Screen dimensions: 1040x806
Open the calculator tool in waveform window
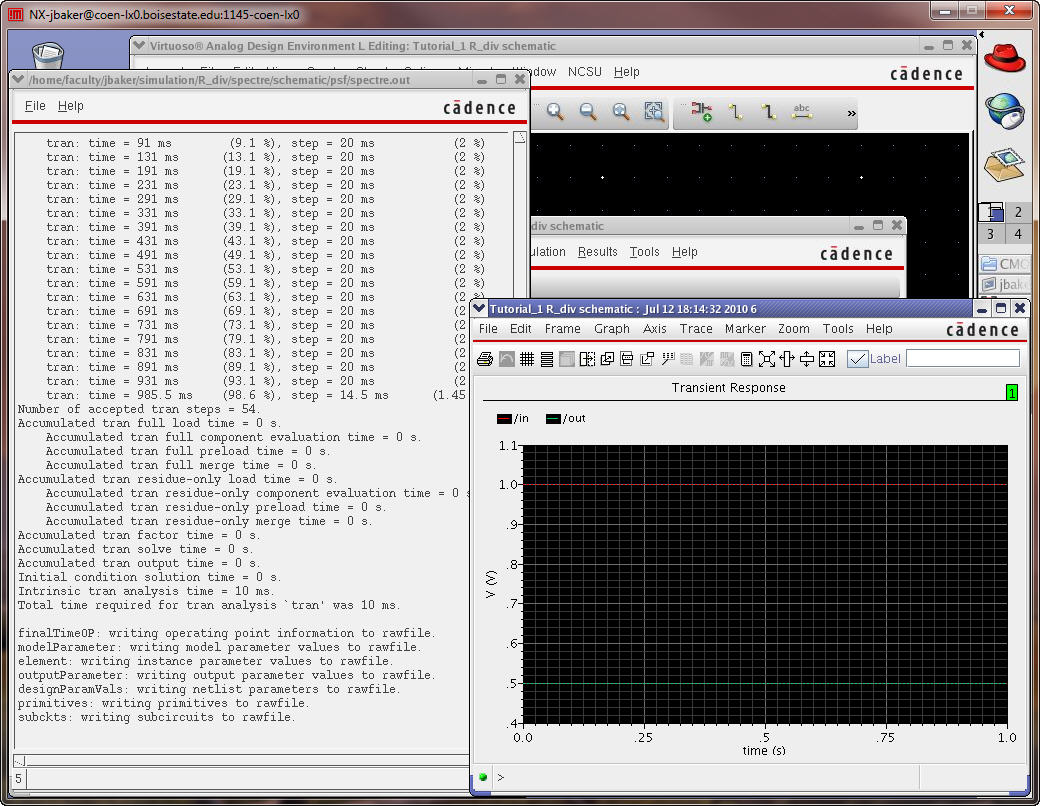click(746, 359)
